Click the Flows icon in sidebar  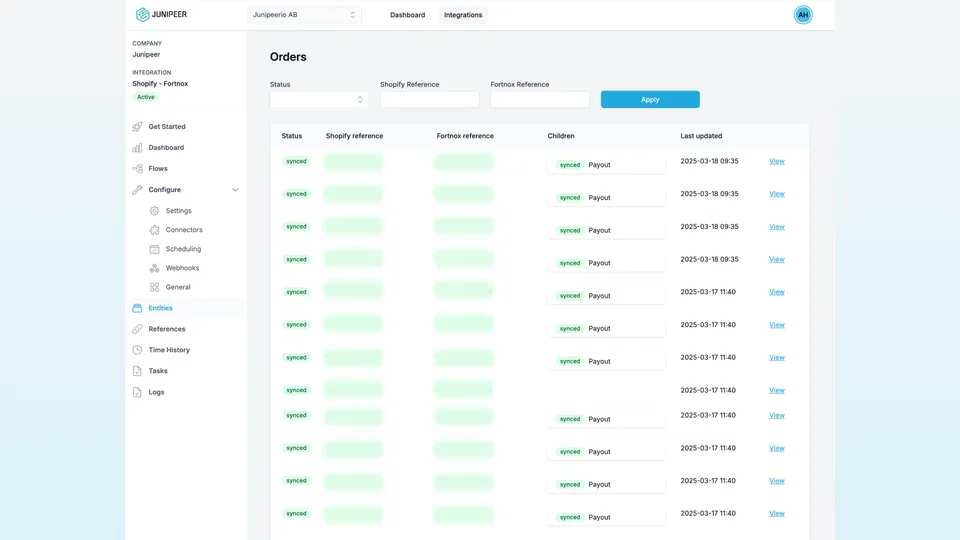coord(137,168)
